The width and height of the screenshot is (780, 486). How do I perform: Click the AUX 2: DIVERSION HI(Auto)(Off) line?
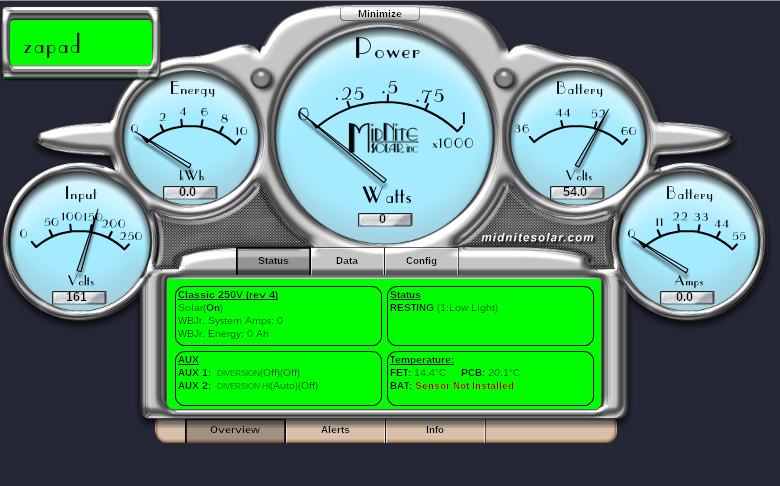(x=248, y=386)
